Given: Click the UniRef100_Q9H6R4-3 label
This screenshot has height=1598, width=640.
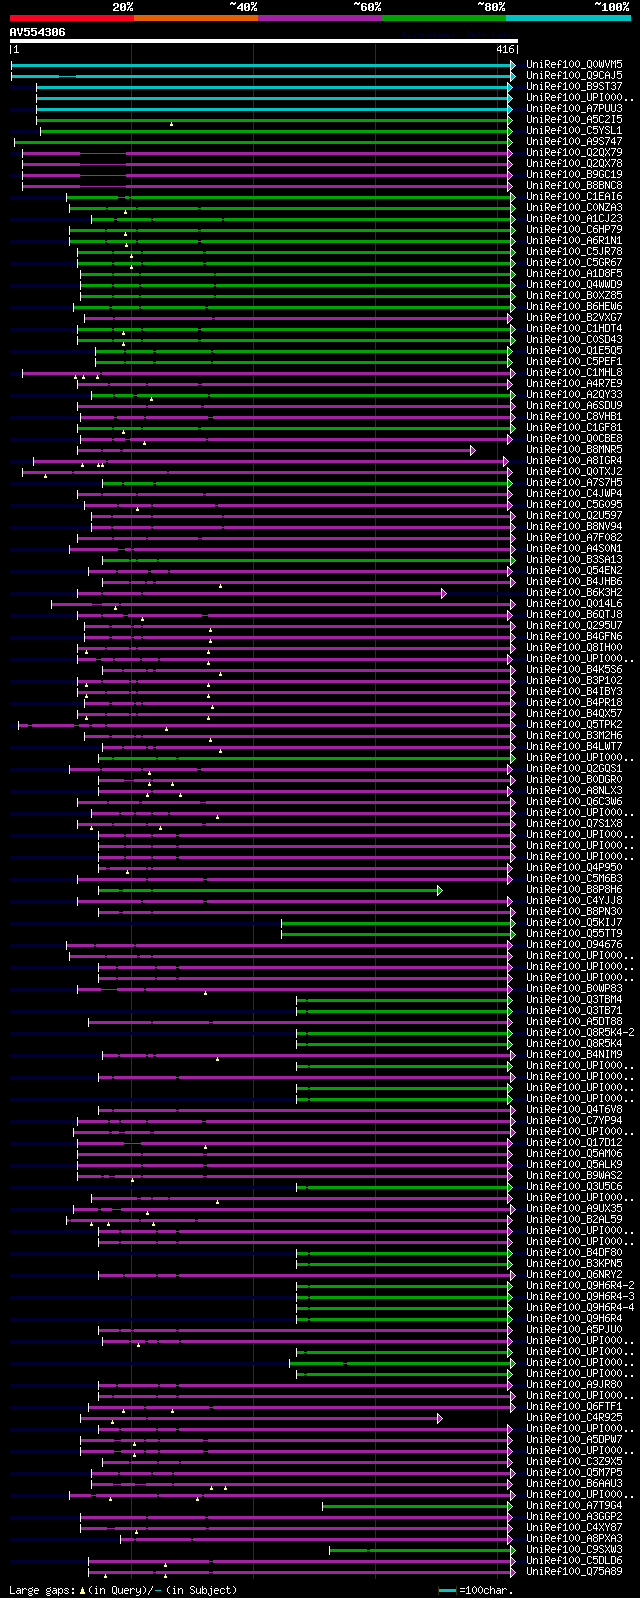Looking at the screenshot, I should pyautogui.click(x=580, y=1296).
